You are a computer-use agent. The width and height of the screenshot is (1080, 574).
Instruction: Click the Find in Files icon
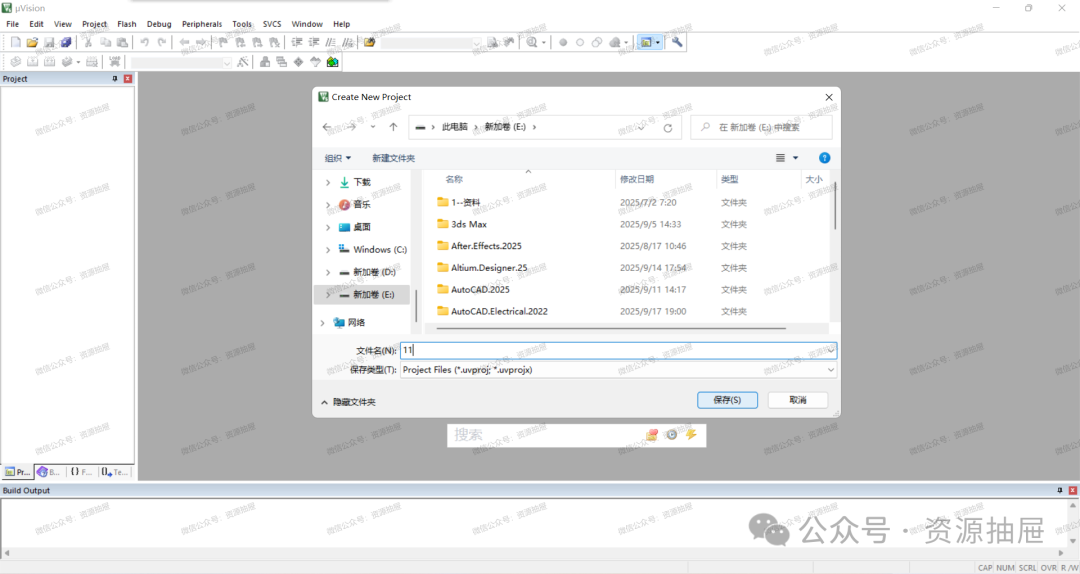click(x=370, y=42)
